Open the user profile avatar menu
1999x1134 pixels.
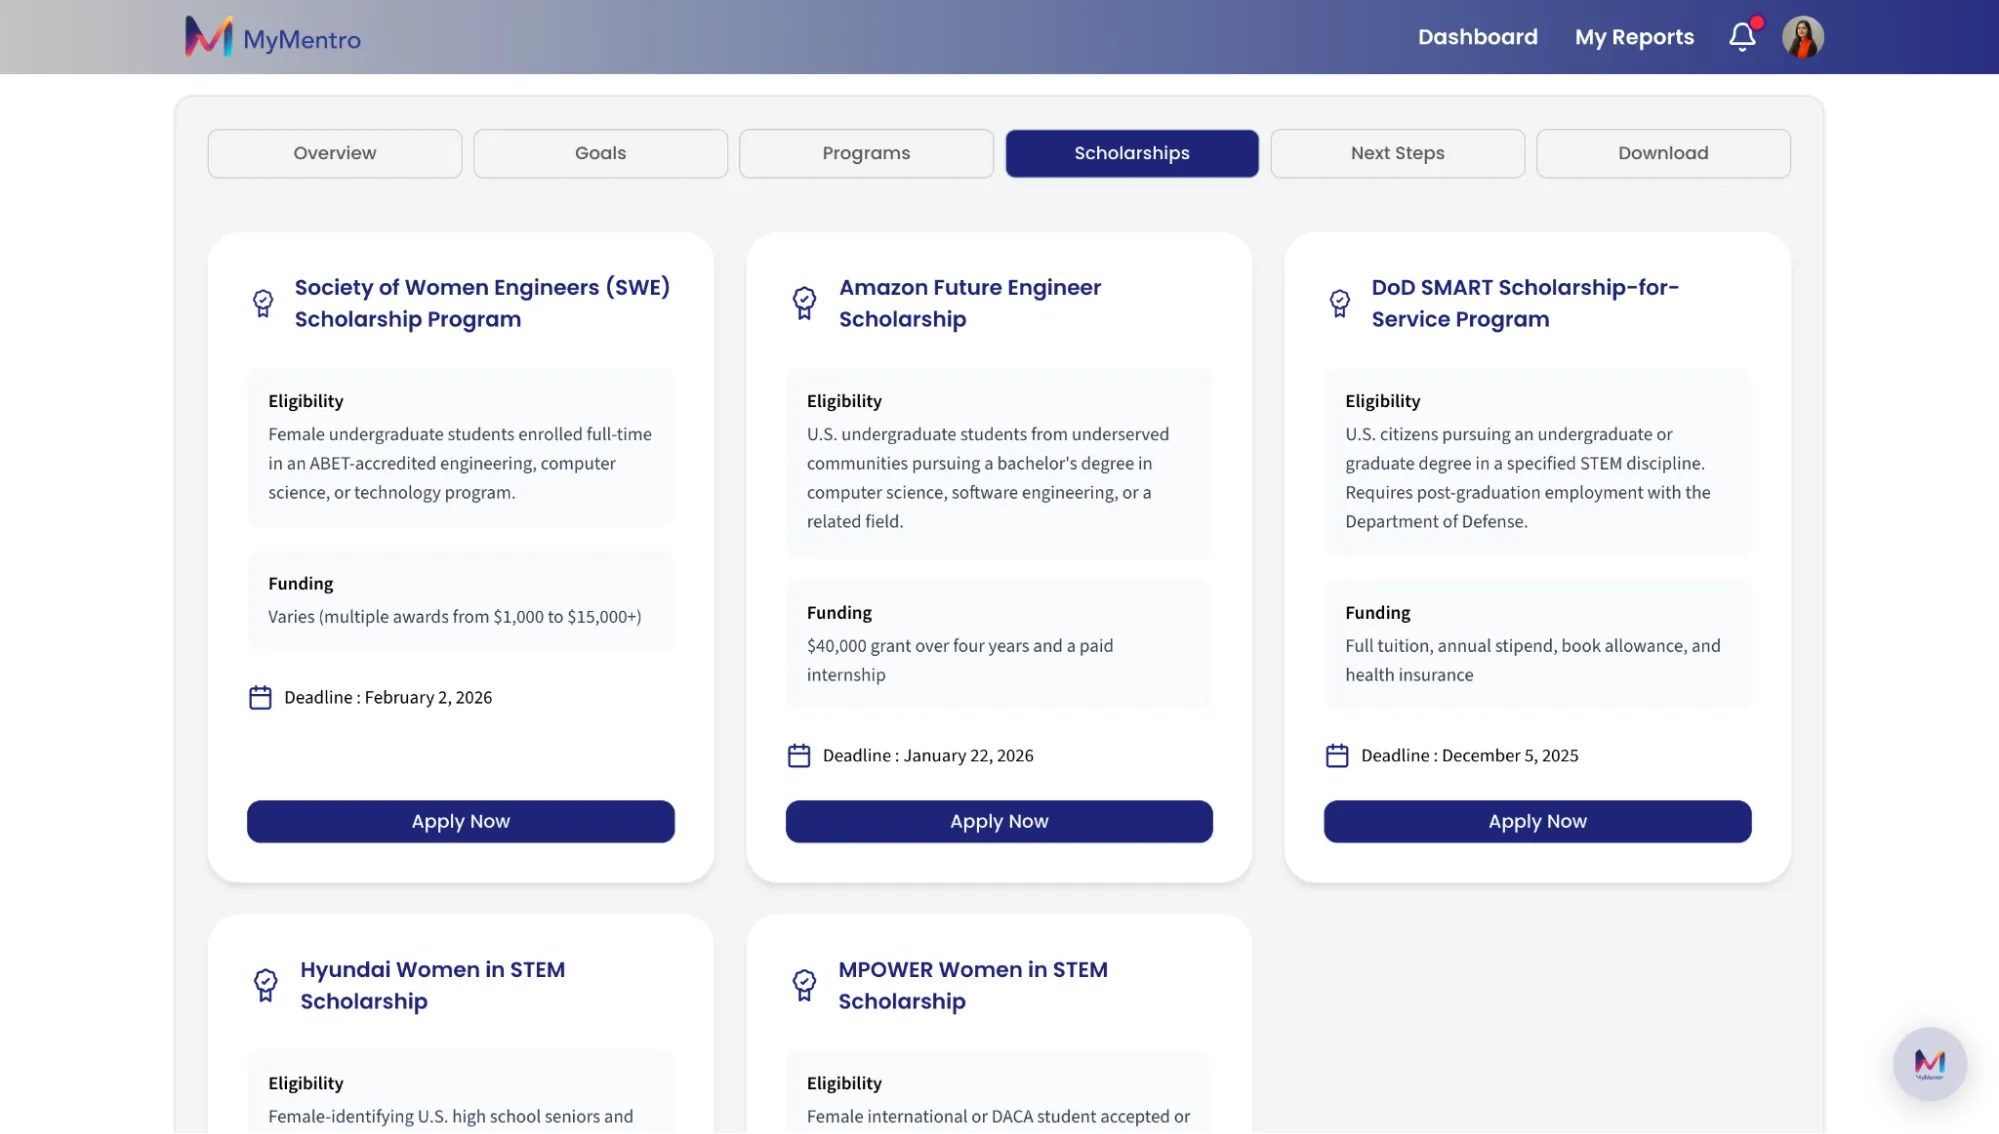coord(1803,37)
